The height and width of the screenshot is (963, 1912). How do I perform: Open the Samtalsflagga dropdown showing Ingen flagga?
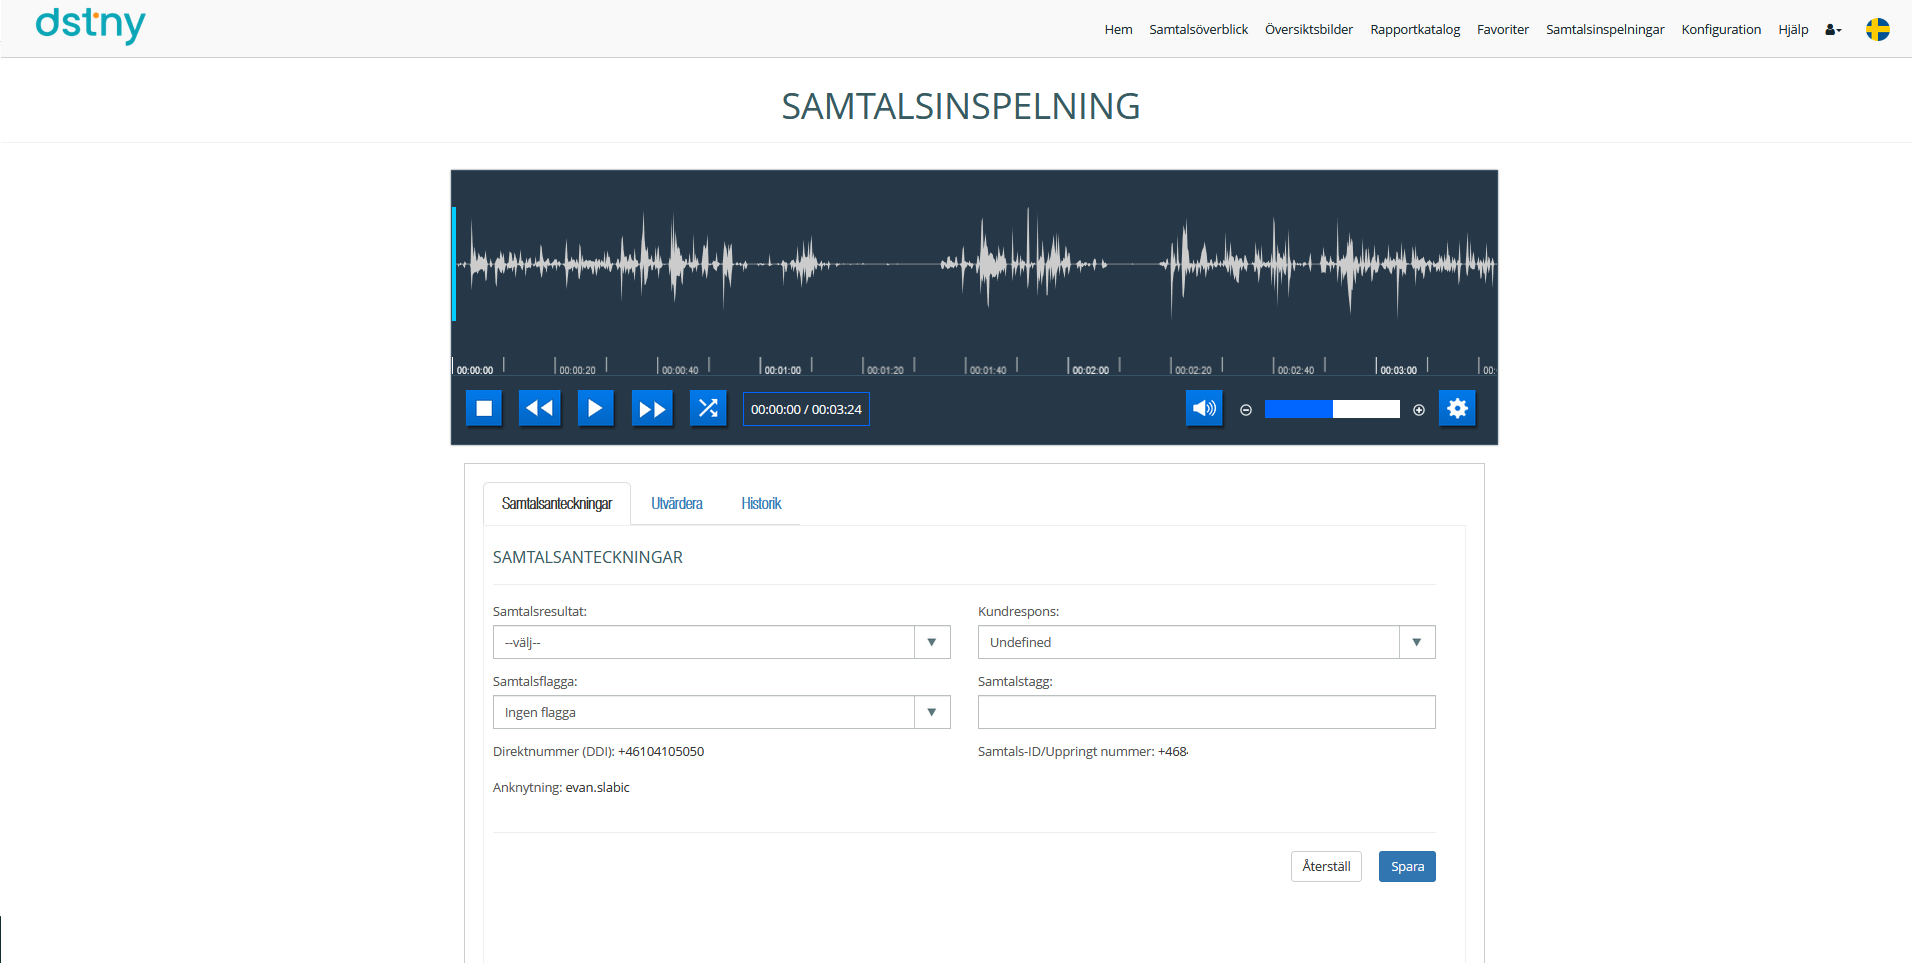[x=721, y=712]
